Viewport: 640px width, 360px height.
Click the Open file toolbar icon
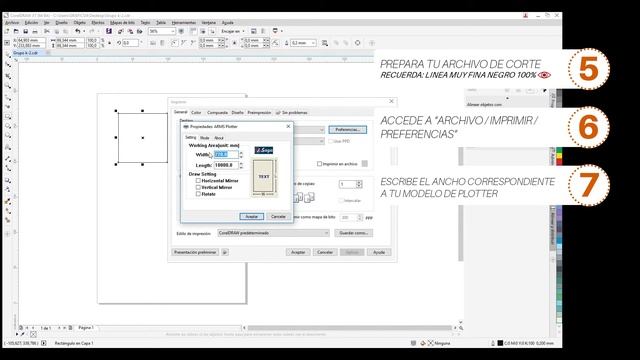coord(16,31)
